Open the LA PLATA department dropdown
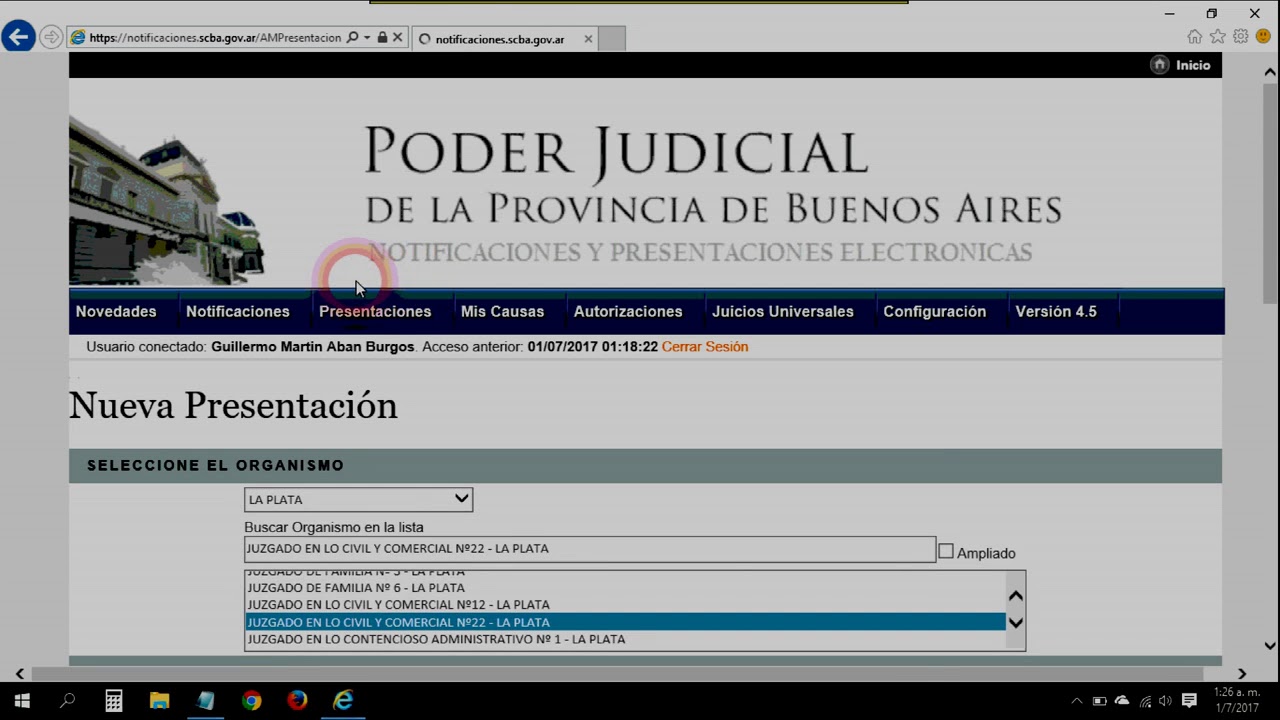This screenshot has height=720, width=1280. tap(358, 499)
